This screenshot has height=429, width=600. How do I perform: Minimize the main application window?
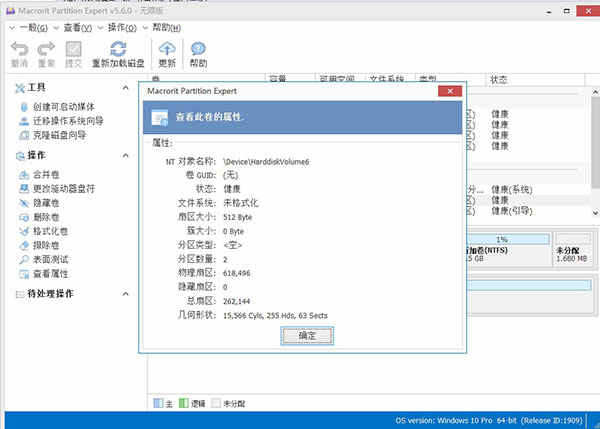[548, 11]
